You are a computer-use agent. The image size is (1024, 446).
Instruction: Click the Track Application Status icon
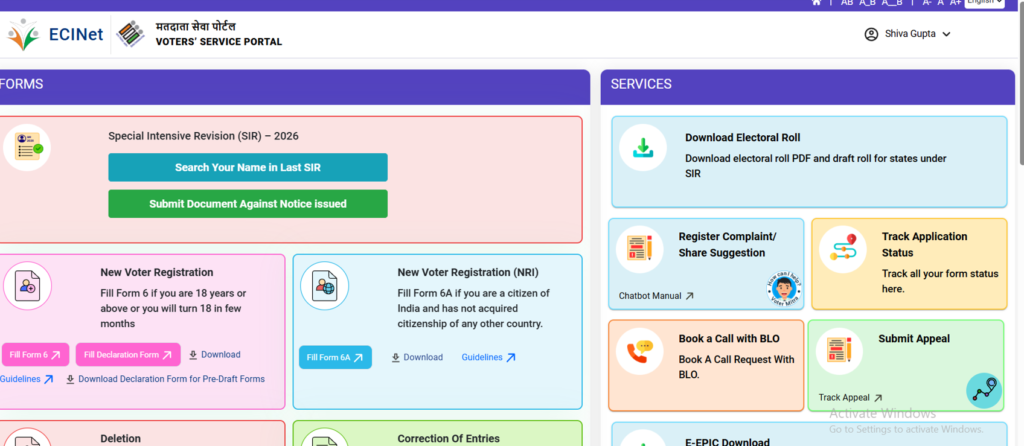click(x=842, y=250)
